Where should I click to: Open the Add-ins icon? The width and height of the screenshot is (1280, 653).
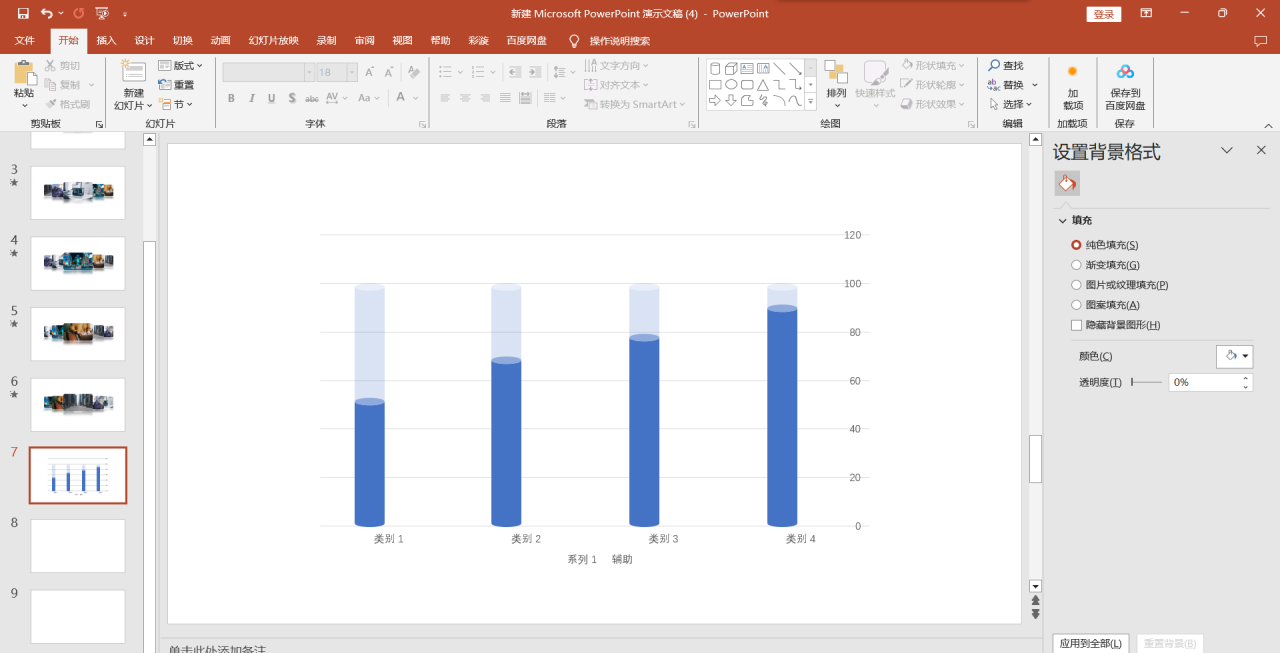1072,78
